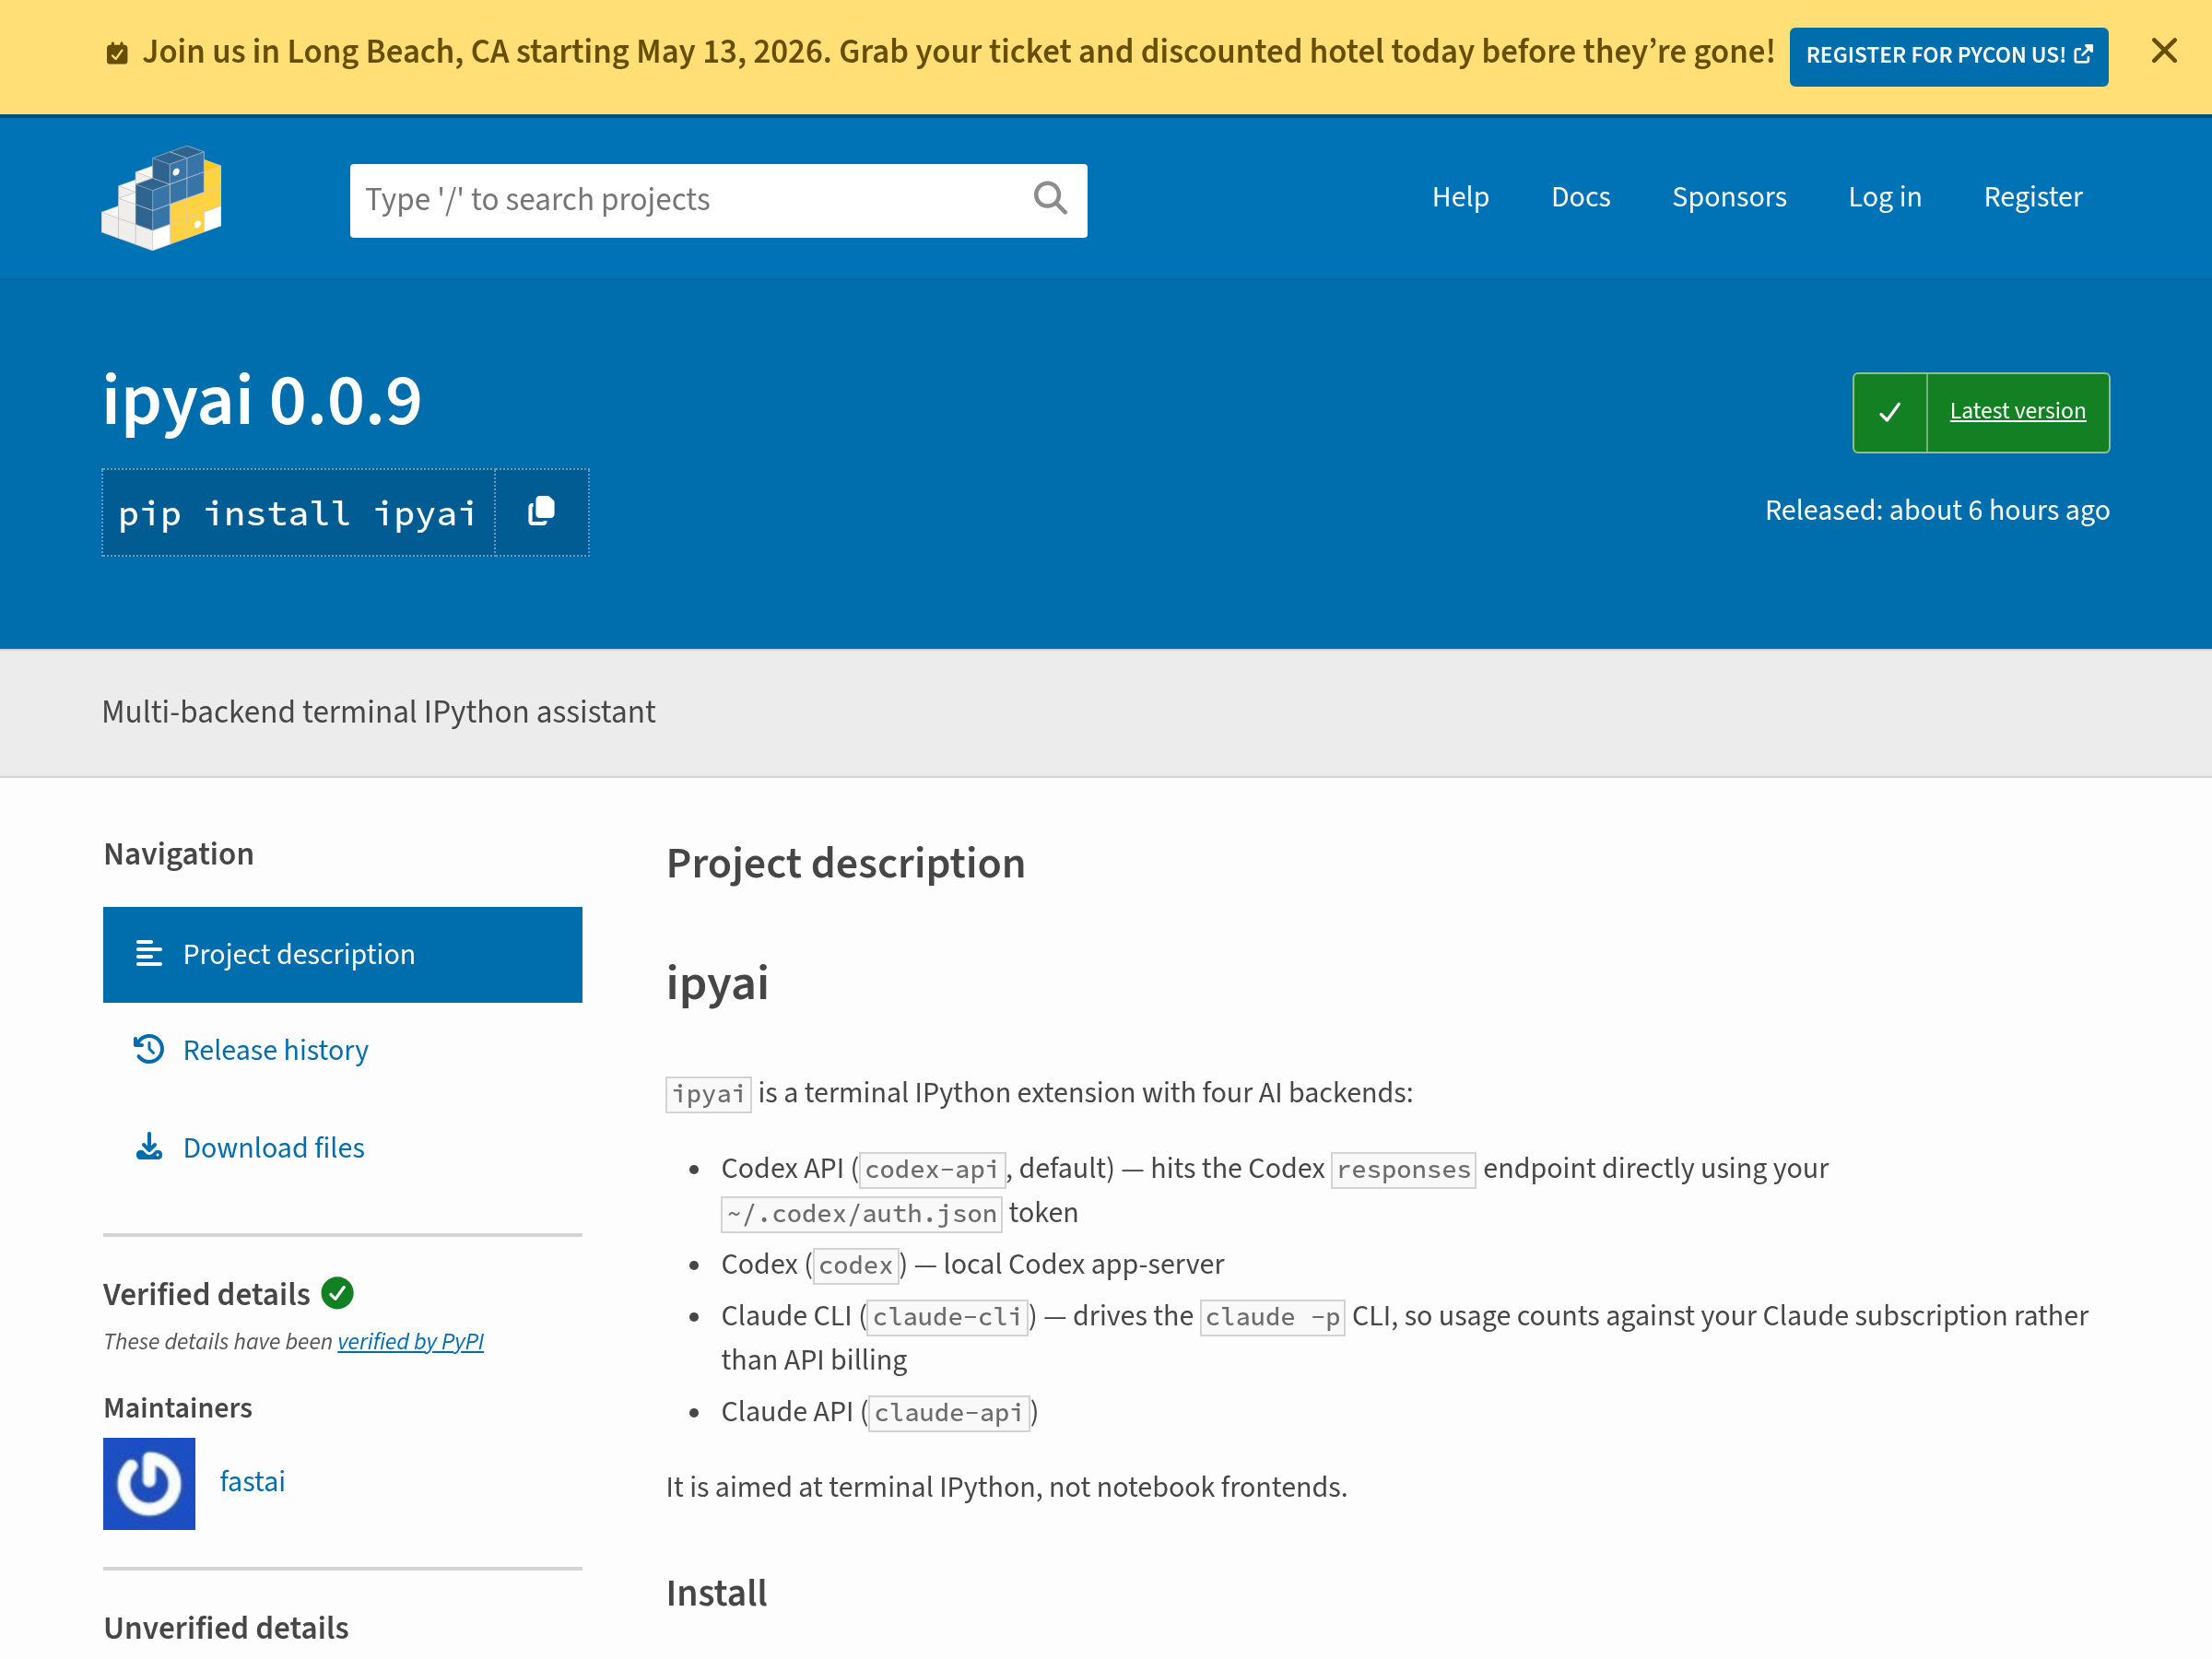The height and width of the screenshot is (1659, 2212).
Task: Follow the verified by PyPI link
Action: pos(410,1341)
